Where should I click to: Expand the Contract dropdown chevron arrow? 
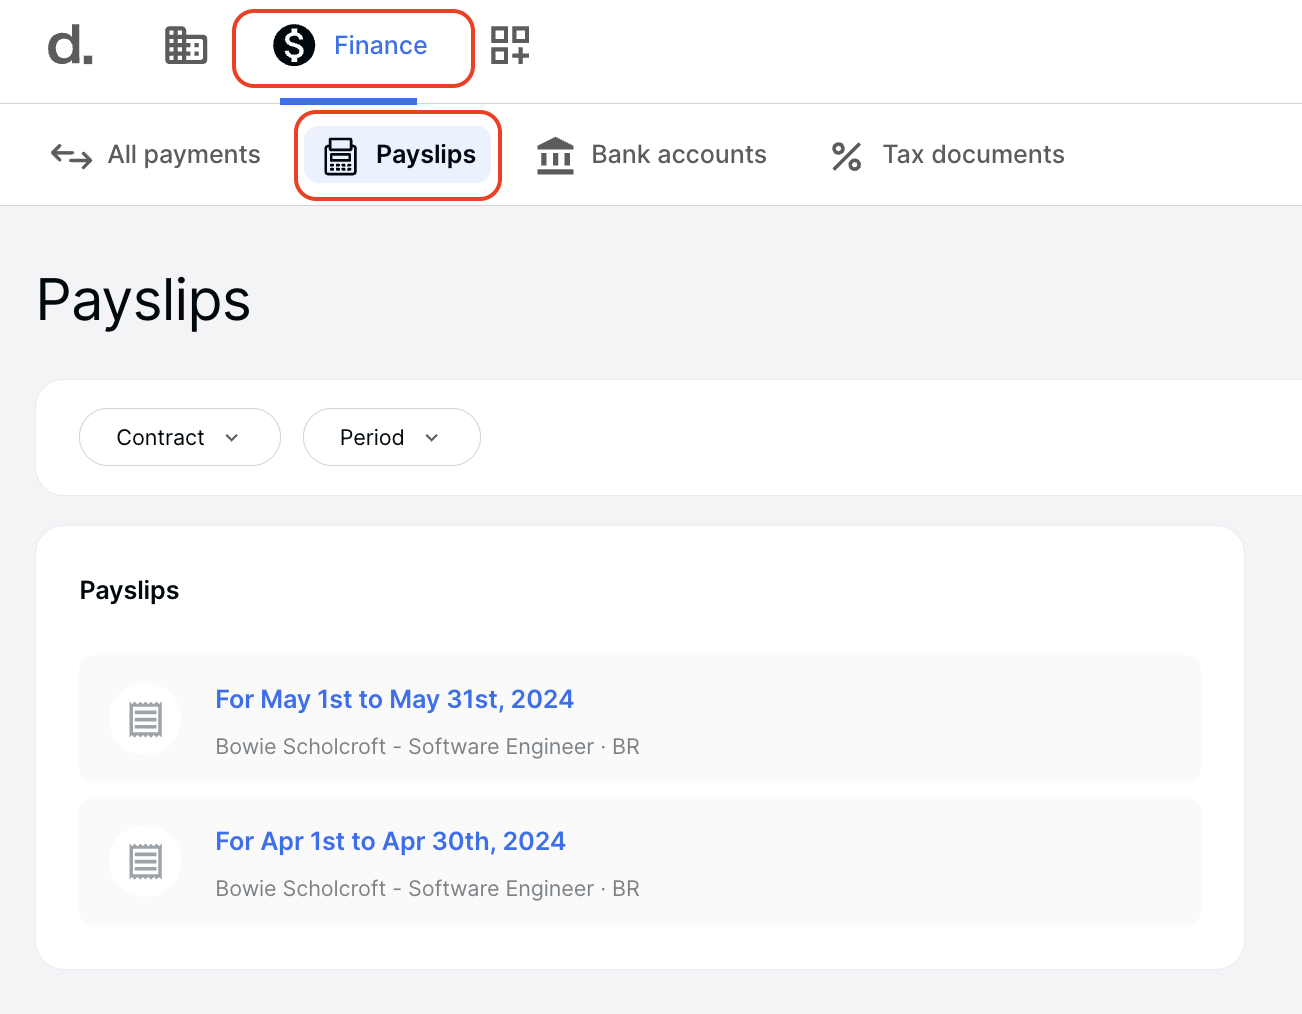(x=232, y=437)
